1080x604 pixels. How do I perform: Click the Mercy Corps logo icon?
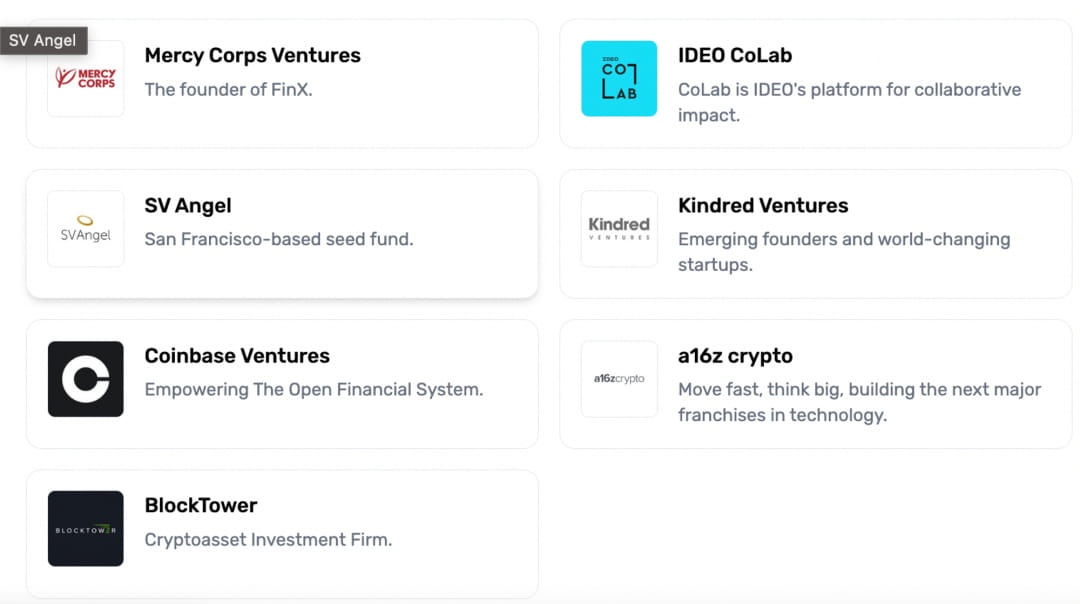86,79
